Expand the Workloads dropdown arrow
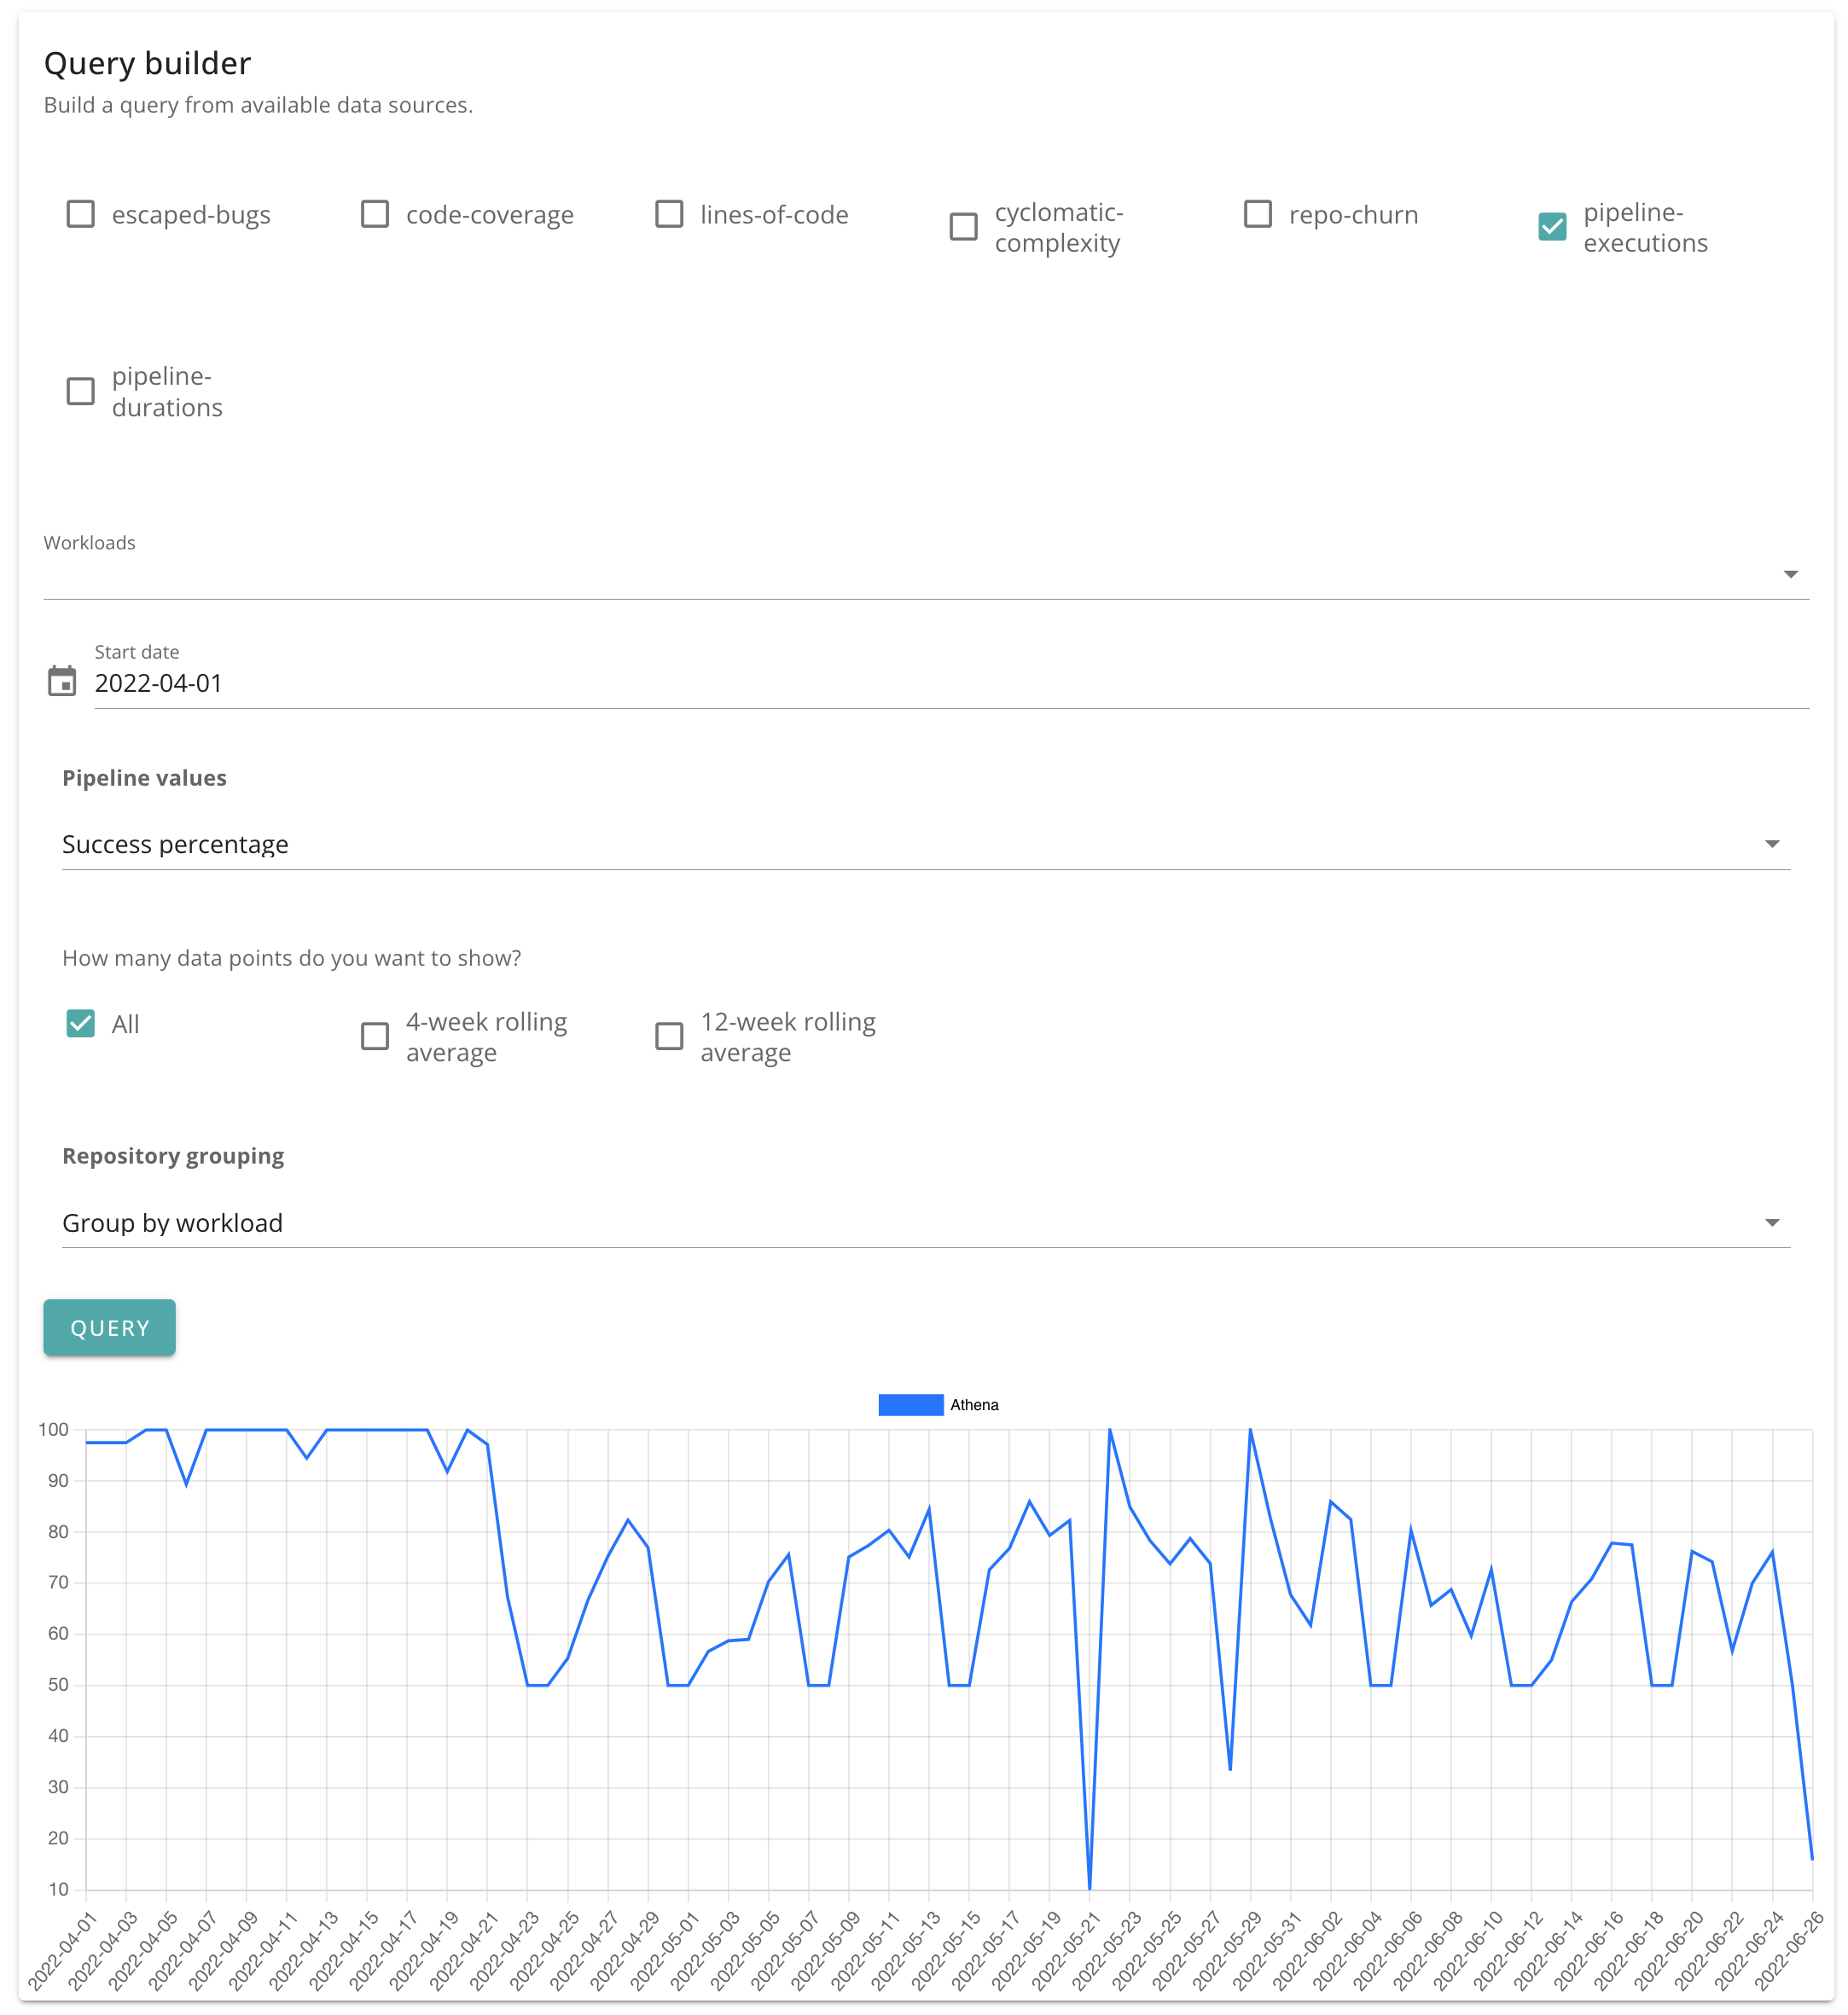 tap(1790, 574)
